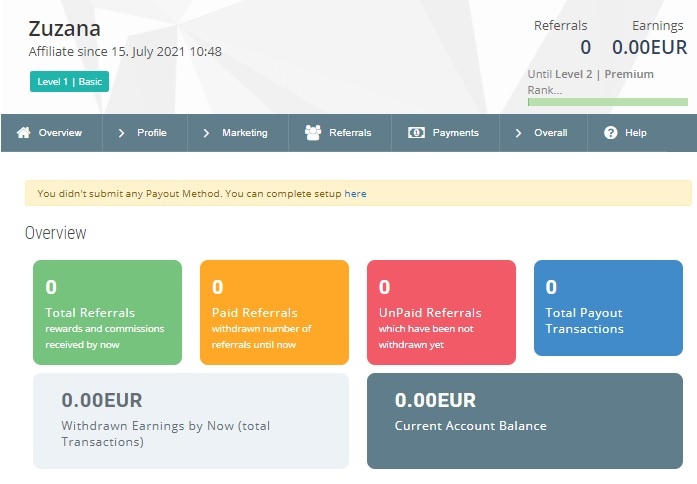Click the Withdrawn Earnings by Now panel
The height and width of the screenshot is (484, 697).
(x=191, y=421)
